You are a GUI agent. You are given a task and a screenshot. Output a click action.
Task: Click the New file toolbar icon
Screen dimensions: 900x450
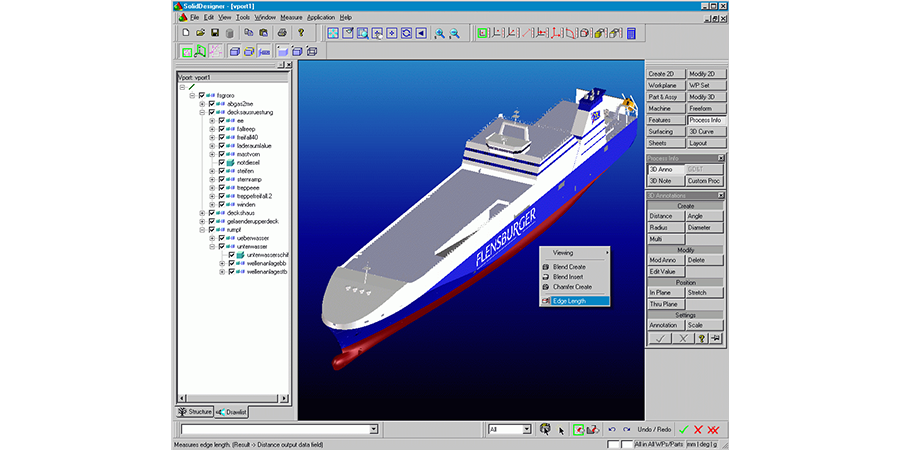tap(186, 33)
